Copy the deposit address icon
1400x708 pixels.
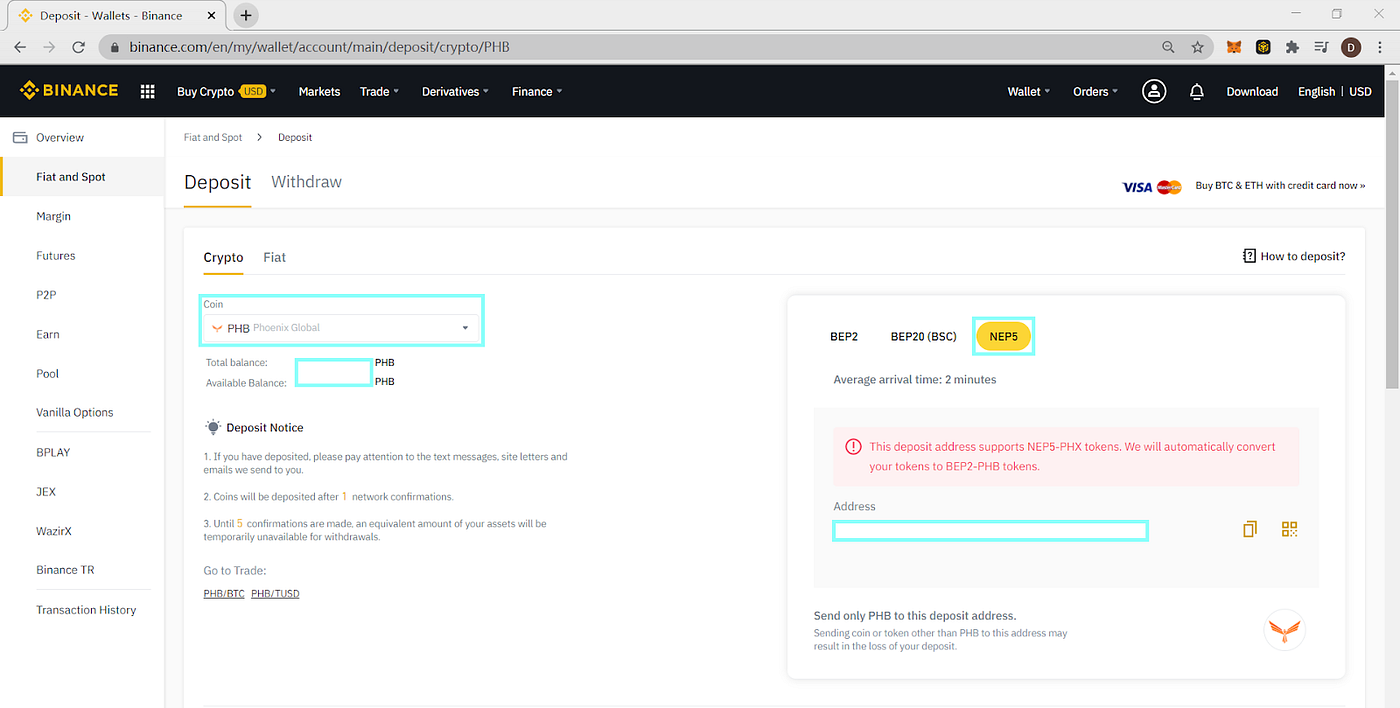1249,529
